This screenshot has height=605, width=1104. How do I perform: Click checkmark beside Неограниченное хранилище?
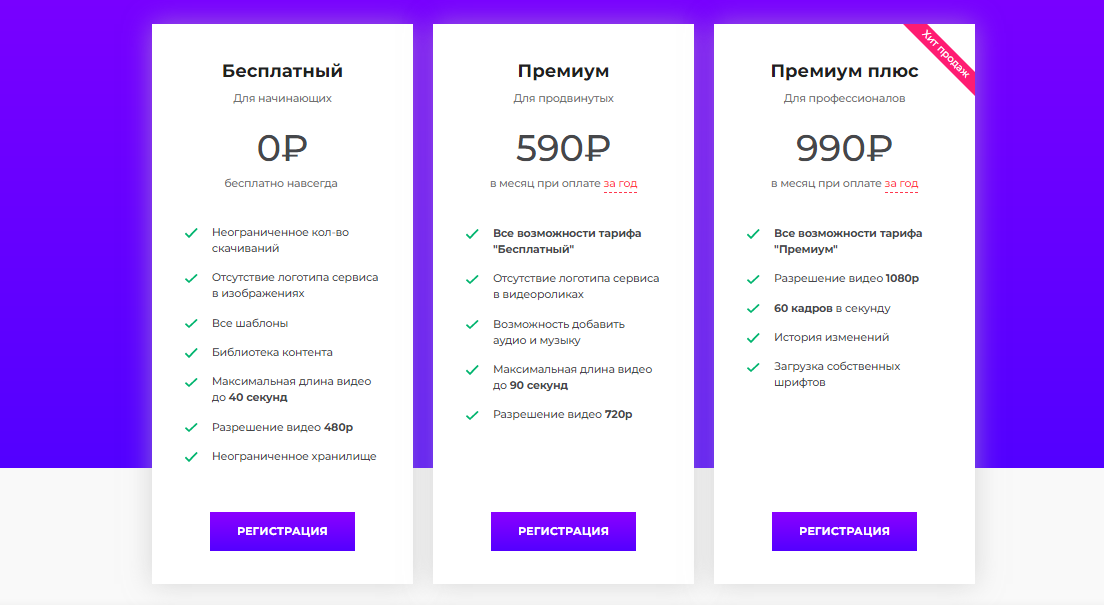coord(191,457)
